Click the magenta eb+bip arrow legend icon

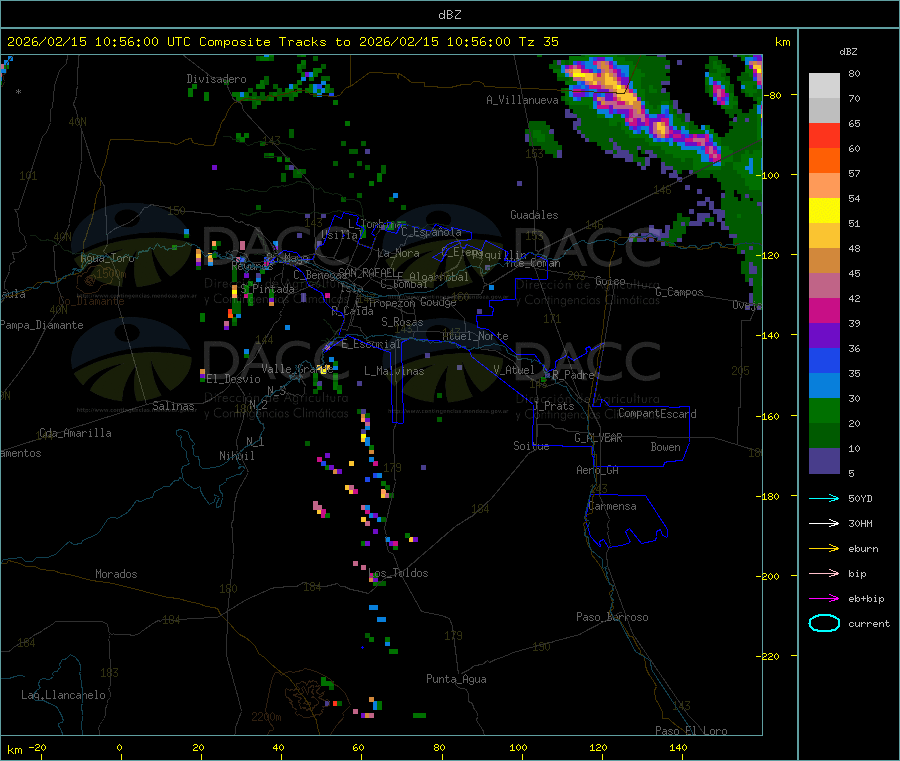pos(824,599)
